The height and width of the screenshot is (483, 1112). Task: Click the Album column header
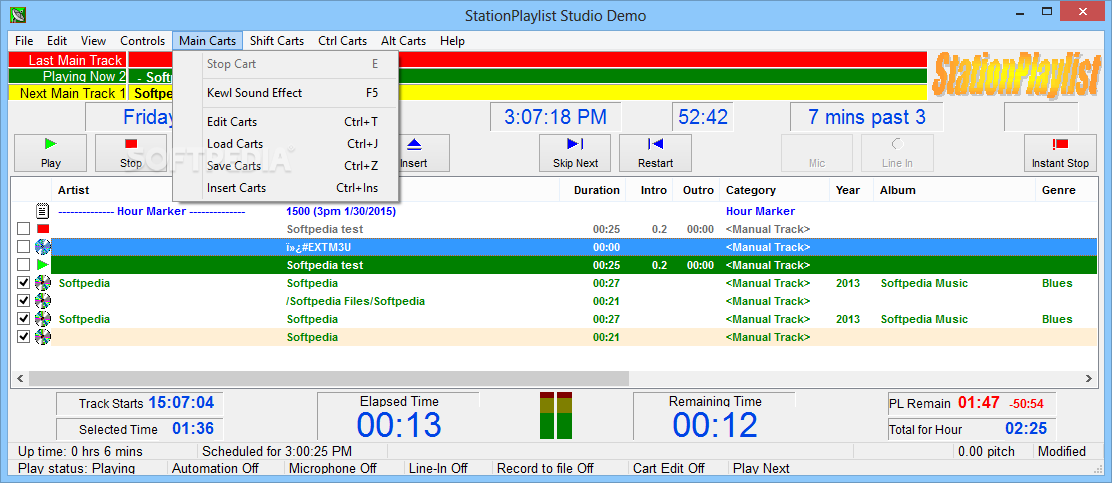(x=955, y=190)
